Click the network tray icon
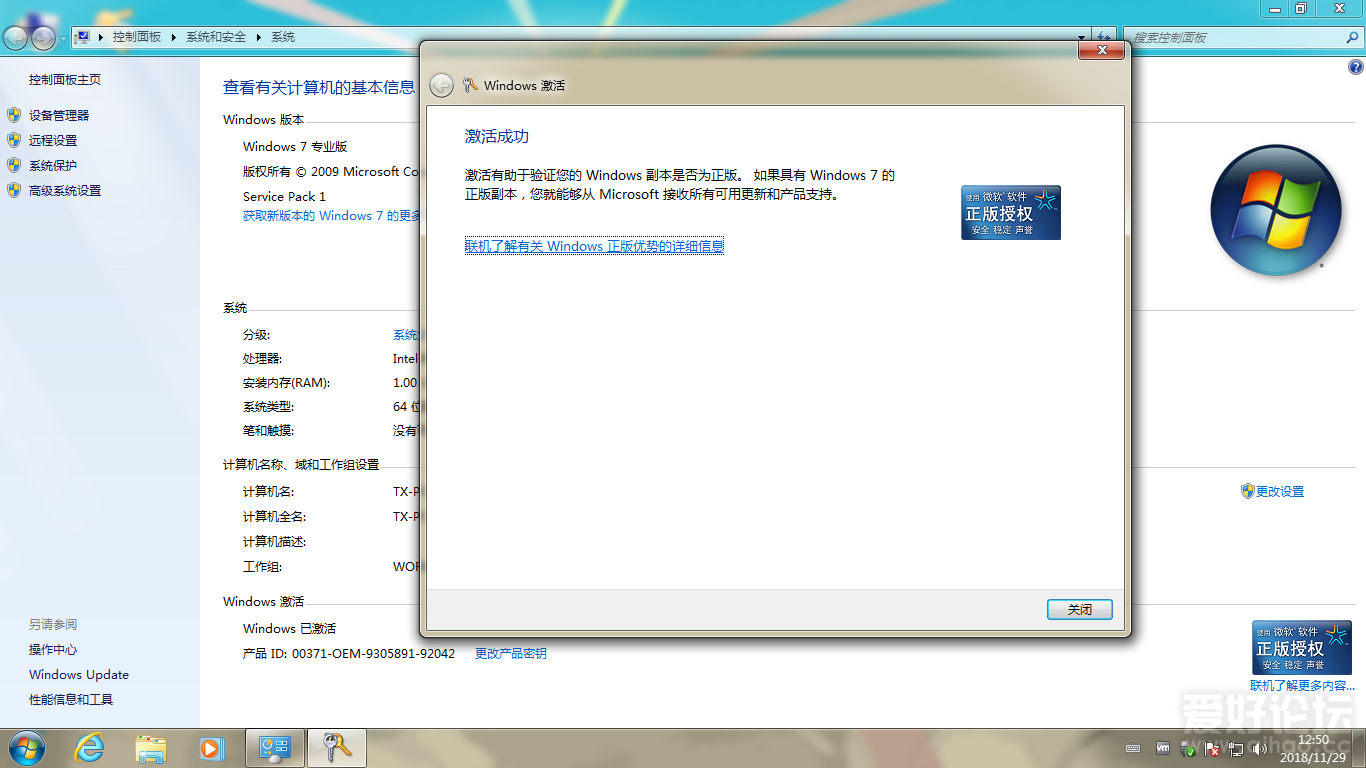The width and height of the screenshot is (1366, 768). [1236, 748]
